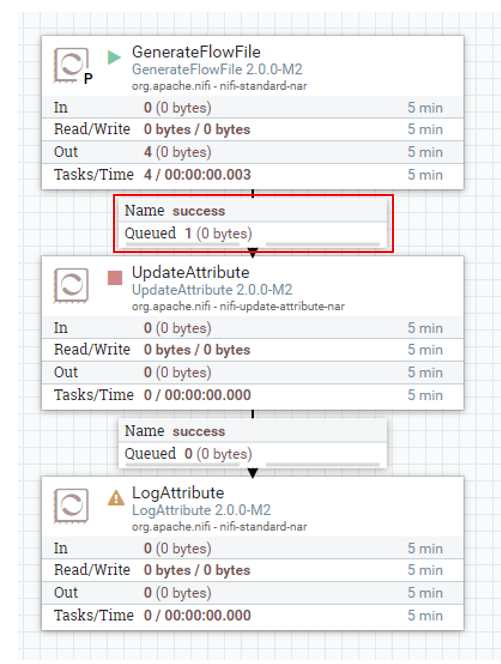Screen dimensions: 501x664
Task: Click the GenerateFlowFile processor icon
Action: [x=71, y=65]
